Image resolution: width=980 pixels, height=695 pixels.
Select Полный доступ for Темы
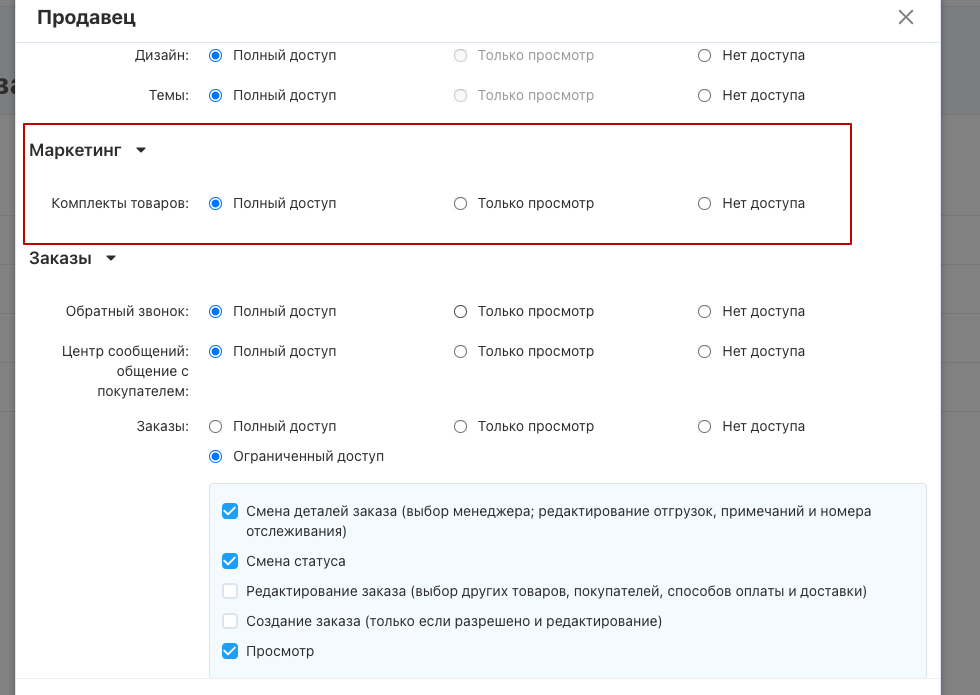[216, 96]
